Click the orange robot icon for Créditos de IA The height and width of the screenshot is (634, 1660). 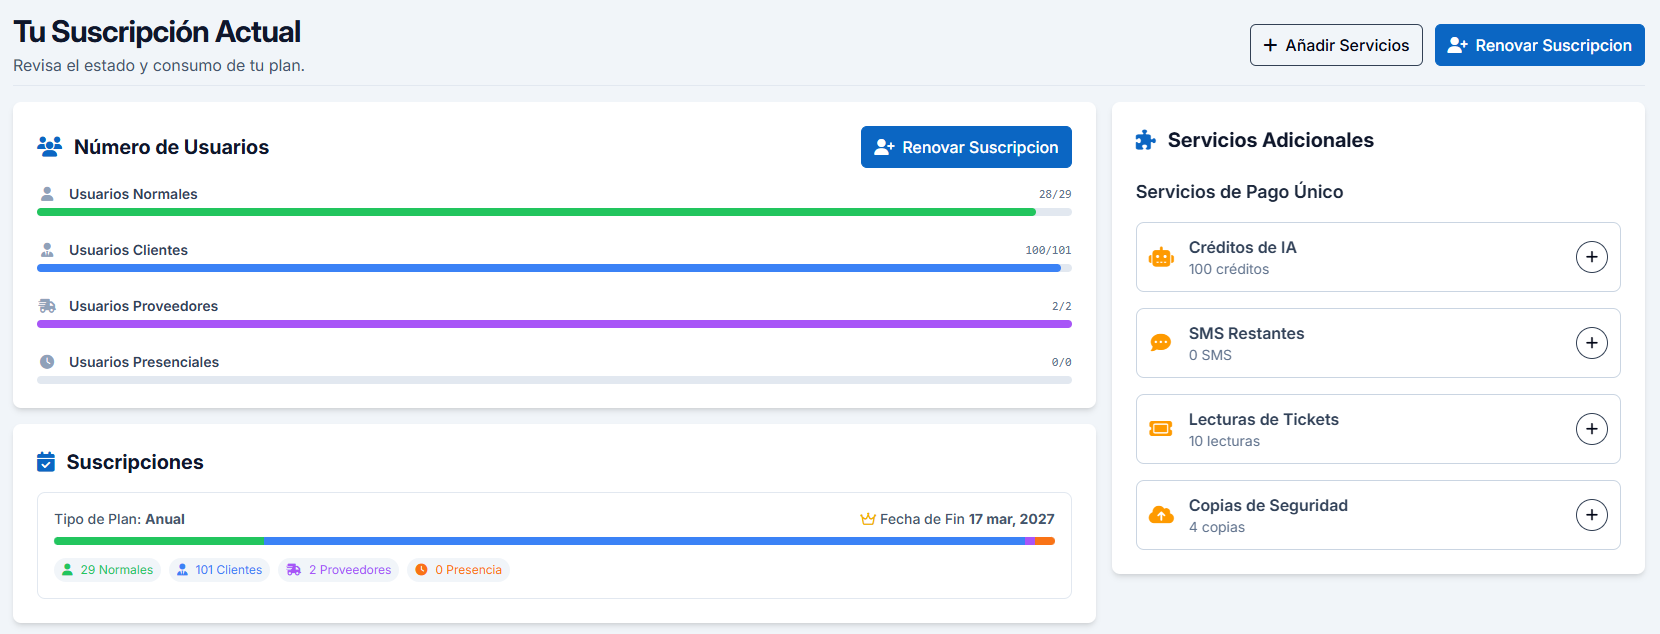coord(1161,258)
